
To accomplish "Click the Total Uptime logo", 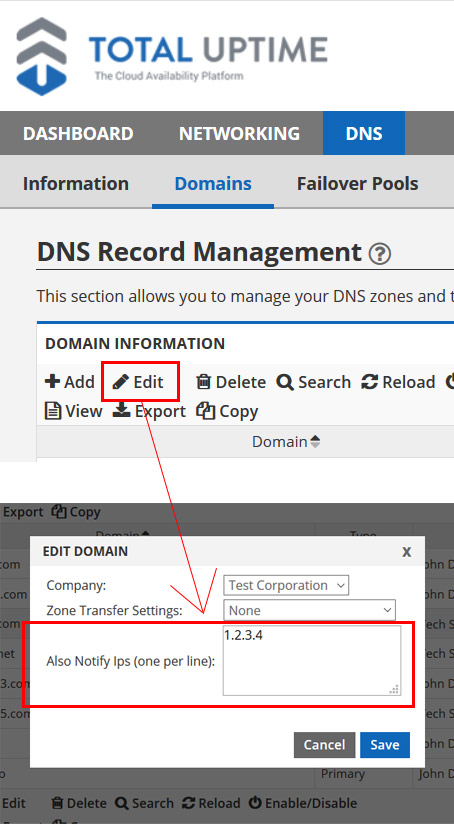I will 172,57.
